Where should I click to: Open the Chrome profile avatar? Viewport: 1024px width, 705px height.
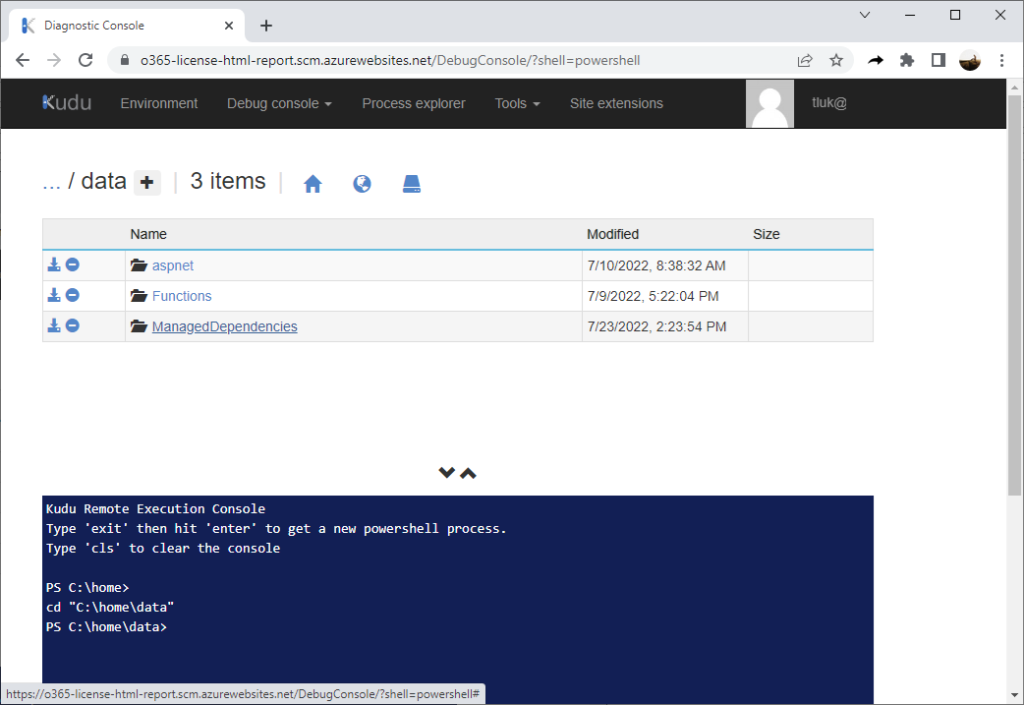[x=970, y=60]
